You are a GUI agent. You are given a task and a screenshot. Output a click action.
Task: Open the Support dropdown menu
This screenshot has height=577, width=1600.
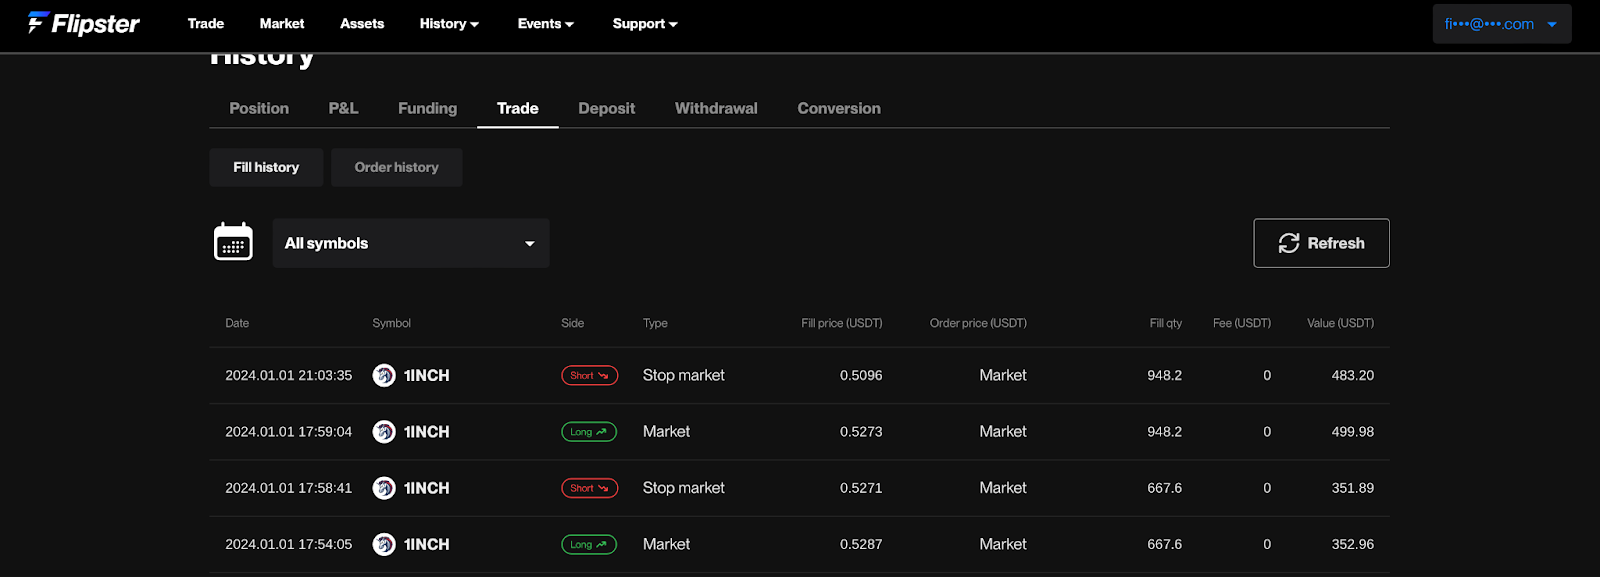pyautogui.click(x=645, y=24)
